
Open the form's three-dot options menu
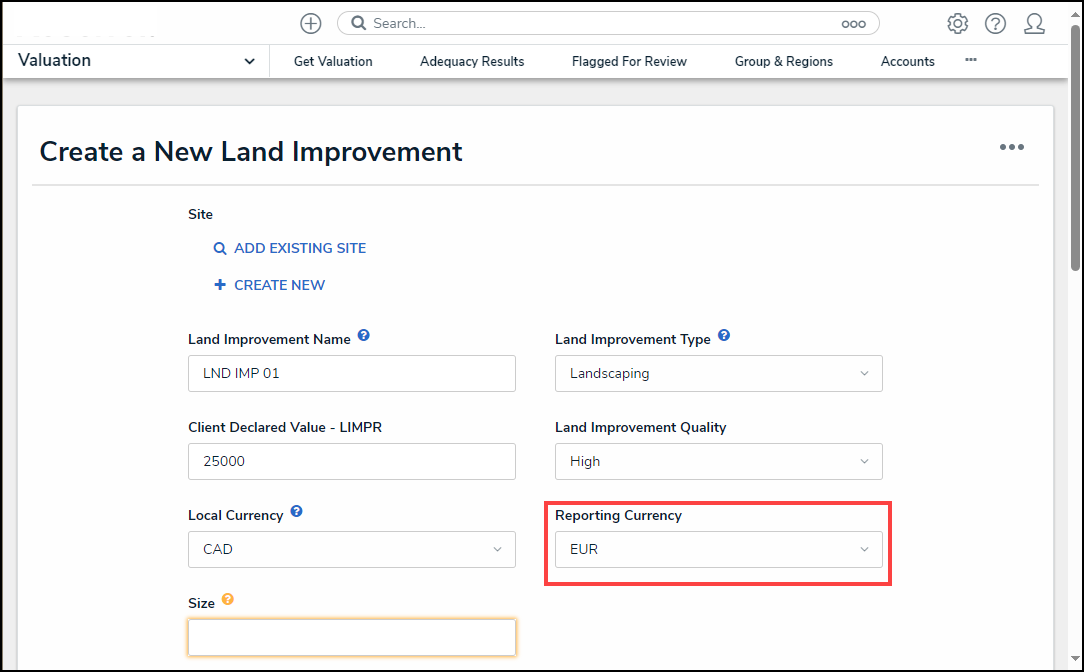click(x=1011, y=147)
